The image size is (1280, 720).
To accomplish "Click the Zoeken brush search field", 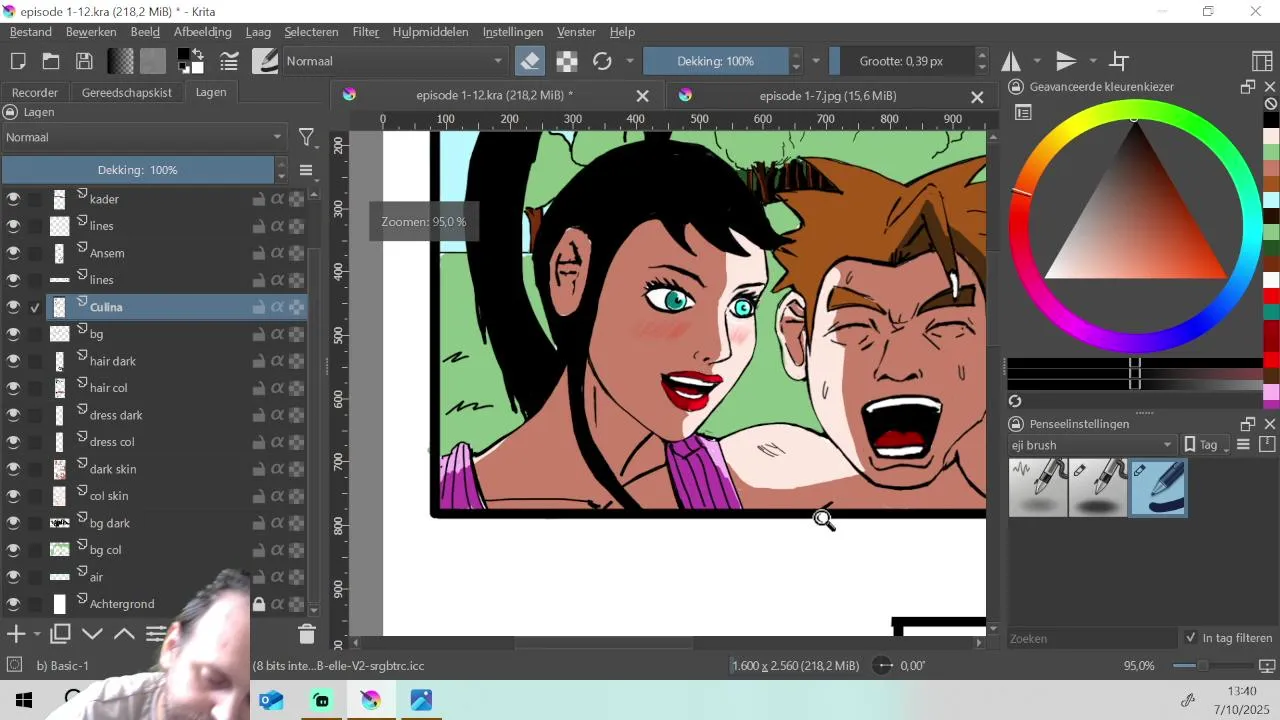I will (x=1093, y=638).
